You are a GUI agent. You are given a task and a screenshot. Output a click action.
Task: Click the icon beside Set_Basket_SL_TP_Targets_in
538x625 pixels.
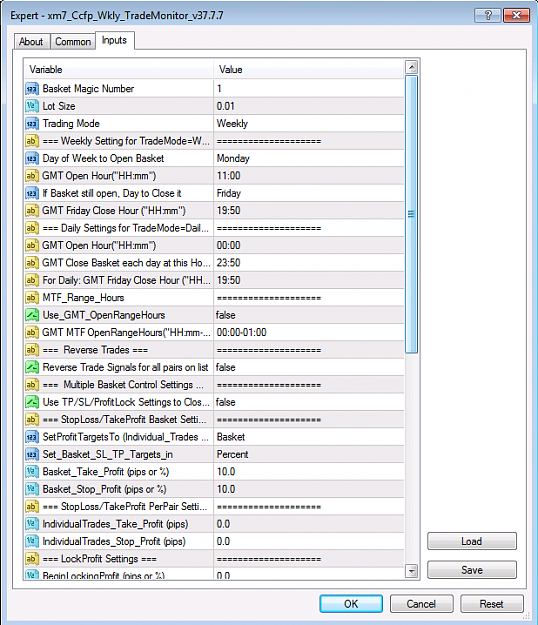click(x=32, y=454)
